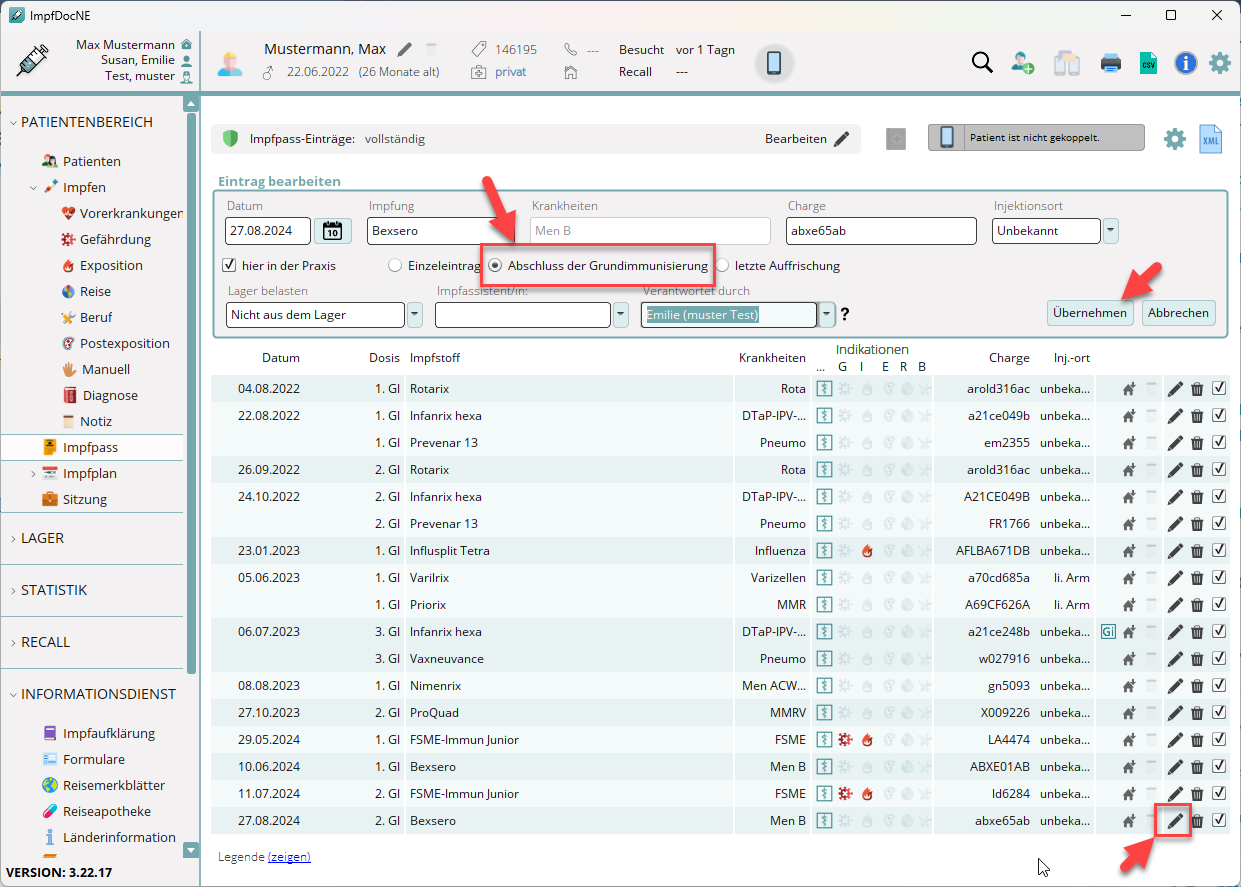Image resolution: width=1241 pixels, height=887 pixels.
Task: Open the Impfassistent/in dropdown
Action: tap(622, 315)
